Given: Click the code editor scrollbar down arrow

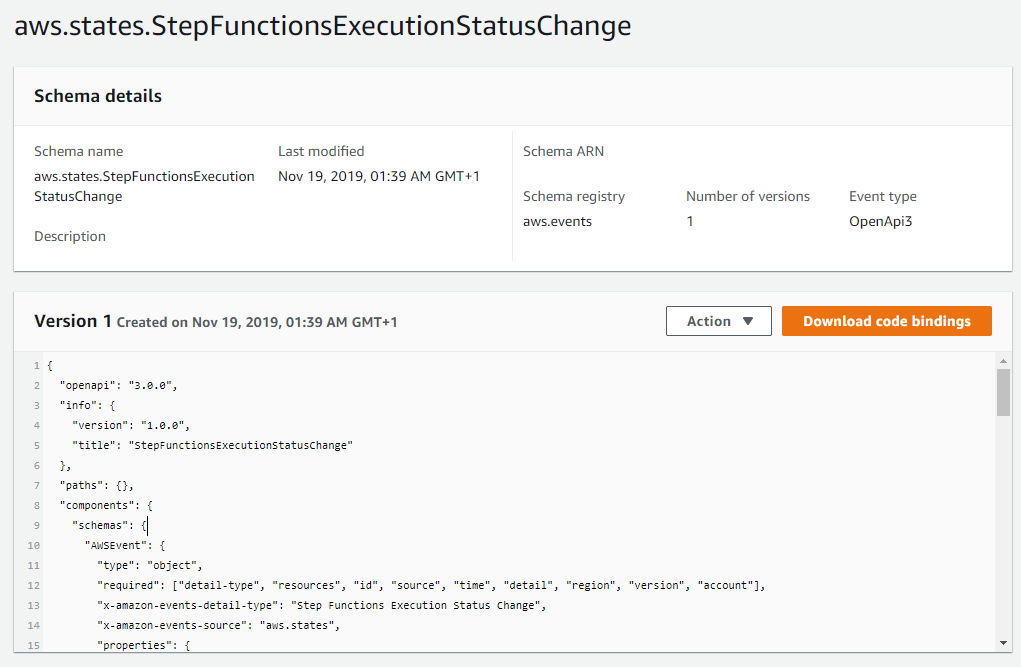Looking at the screenshot, I should tap(1003, 643).
